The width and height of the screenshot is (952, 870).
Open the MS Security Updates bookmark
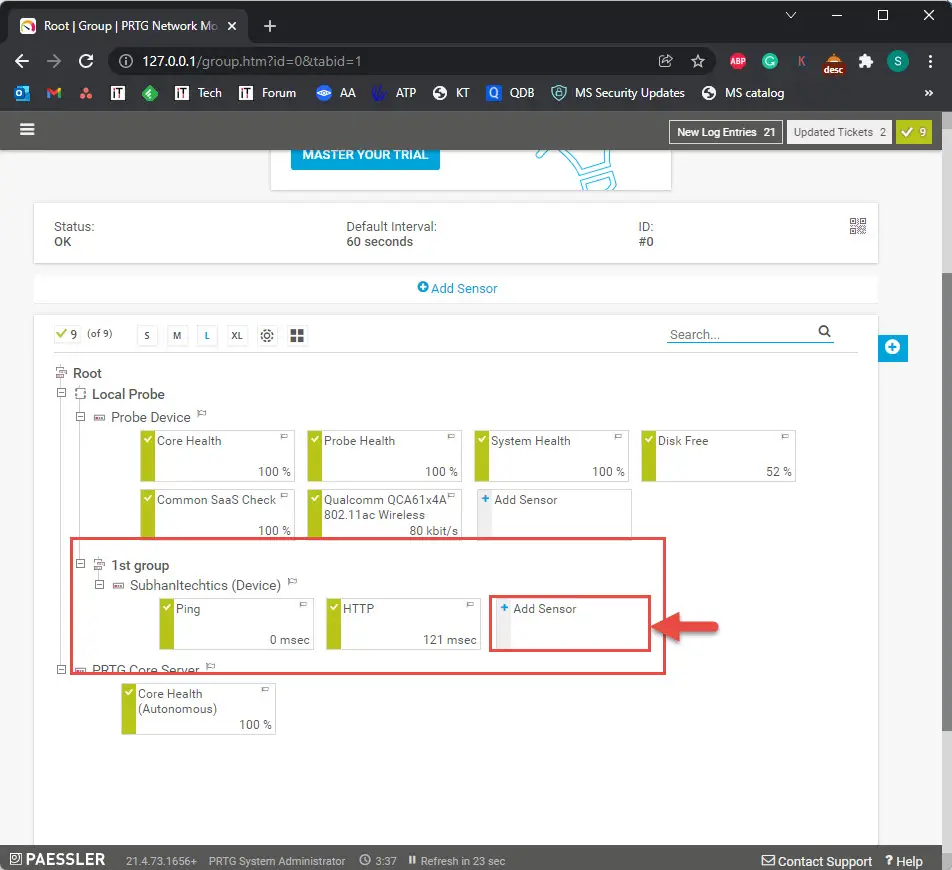(x=618, y=93)
